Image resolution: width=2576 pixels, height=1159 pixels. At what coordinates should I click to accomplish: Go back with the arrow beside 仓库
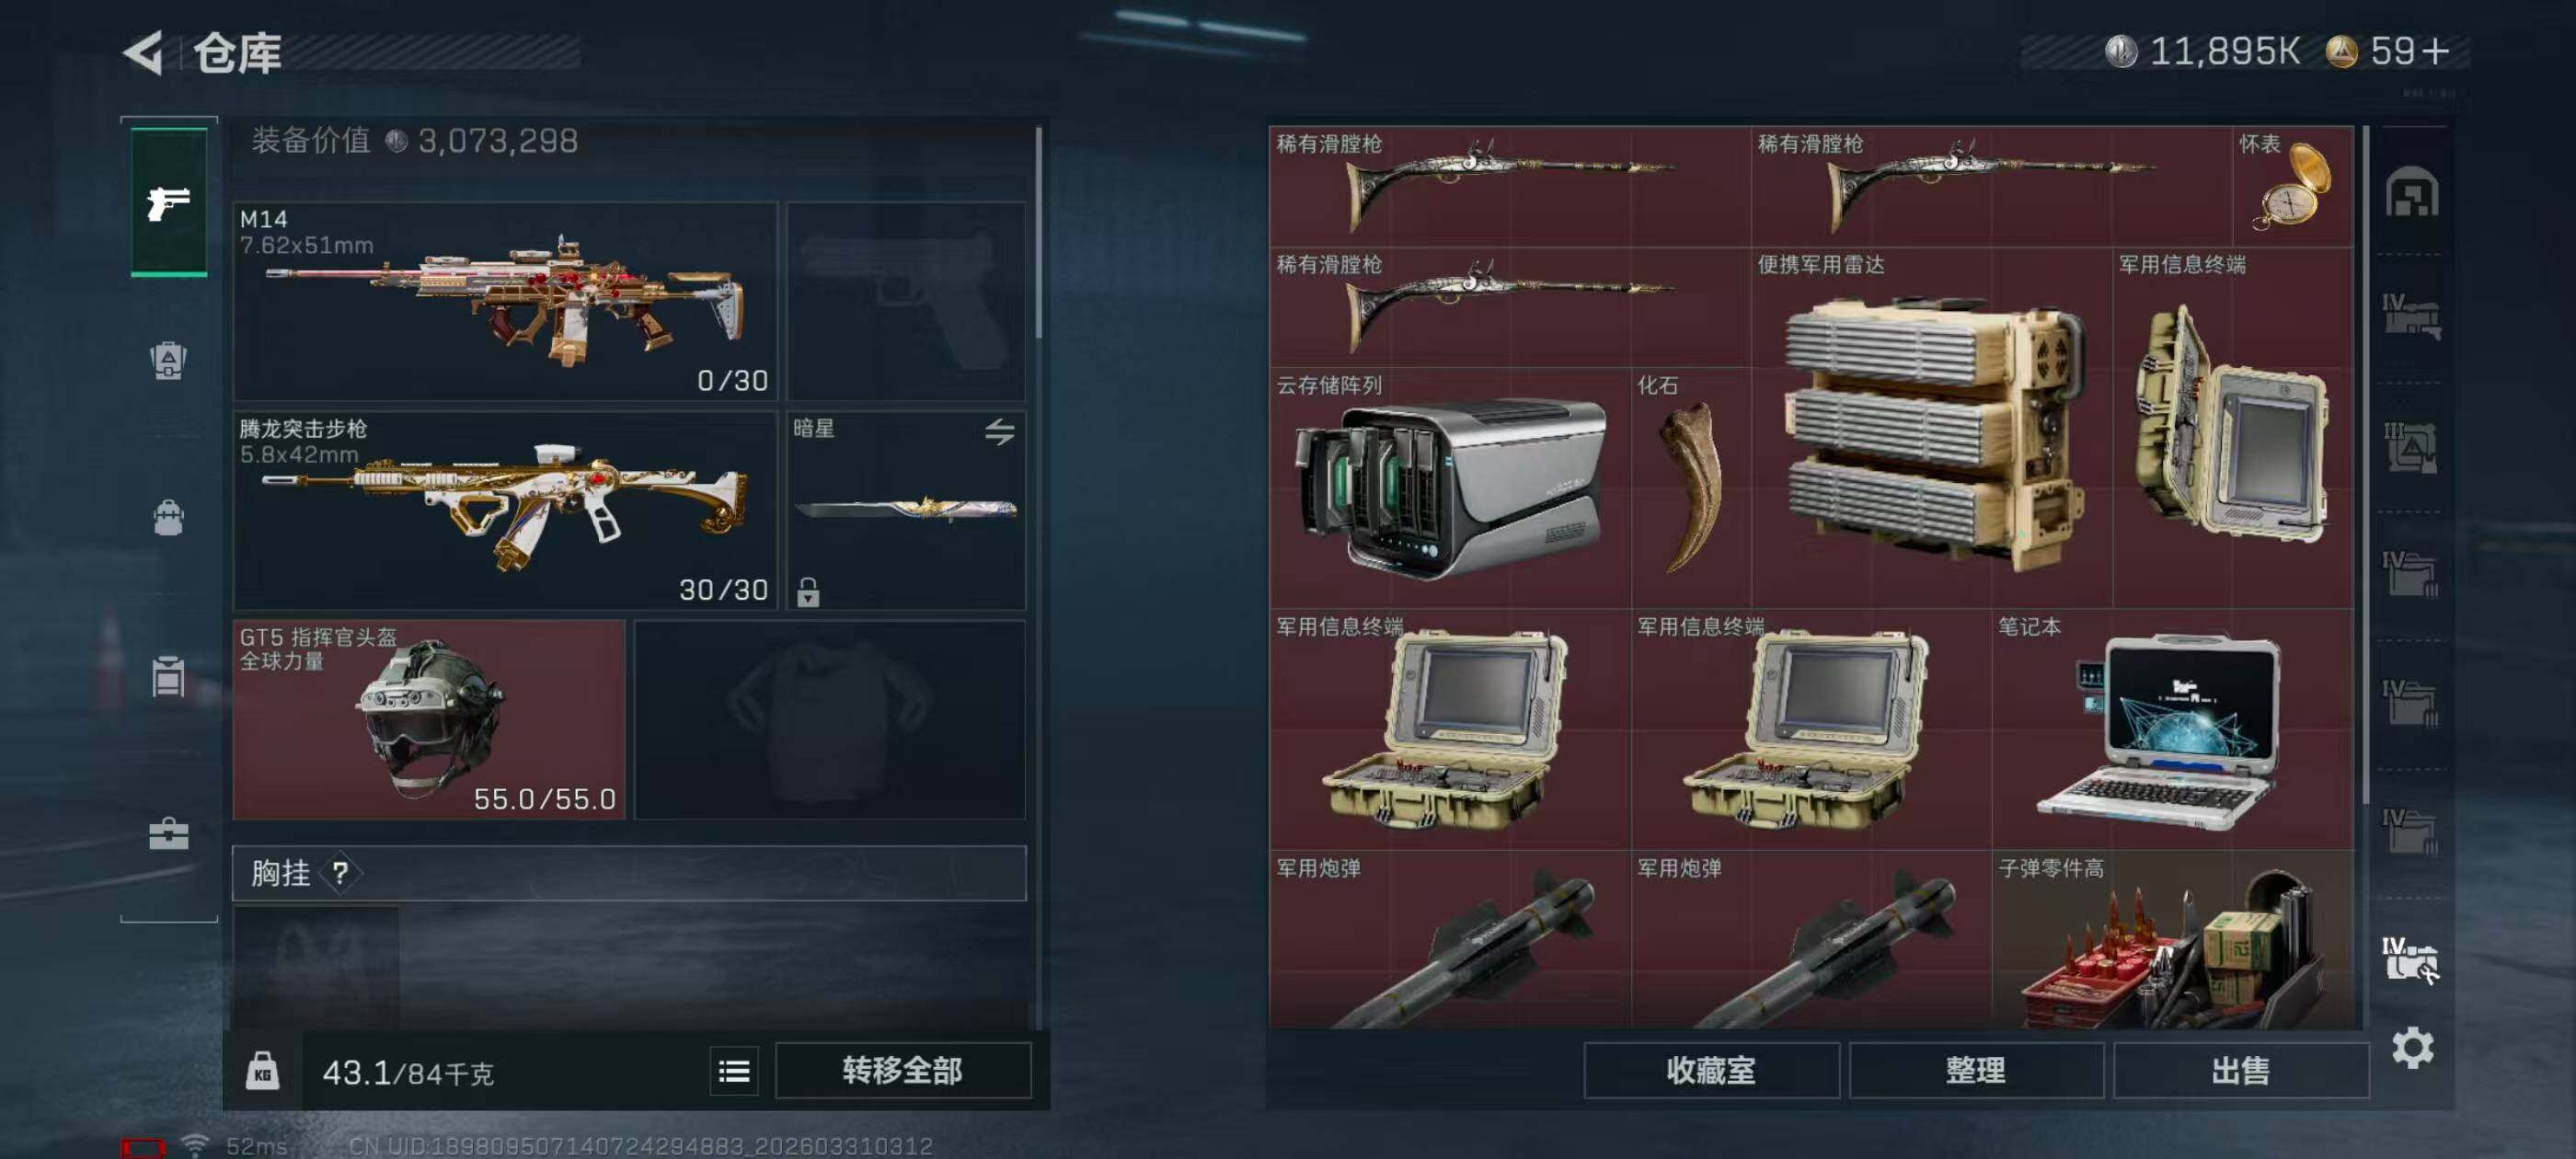point(143,52)
